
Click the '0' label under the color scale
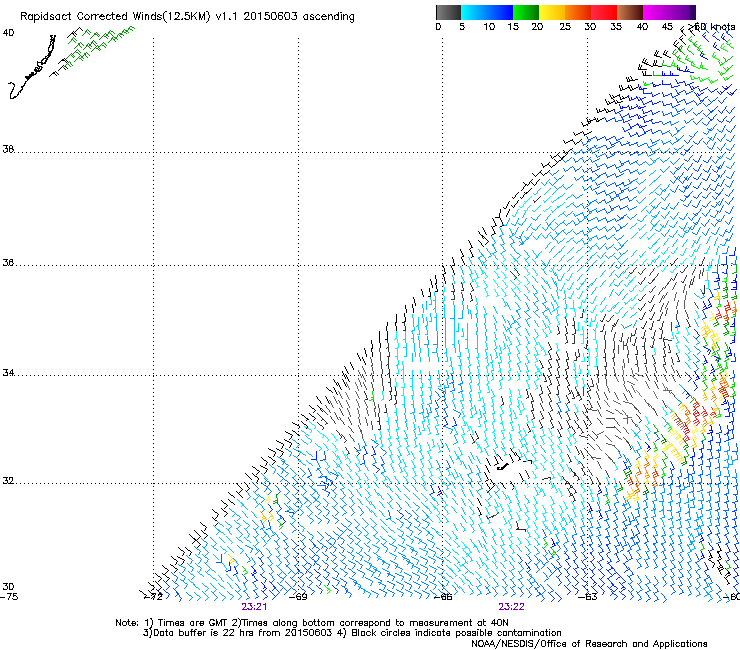point(438,27)
